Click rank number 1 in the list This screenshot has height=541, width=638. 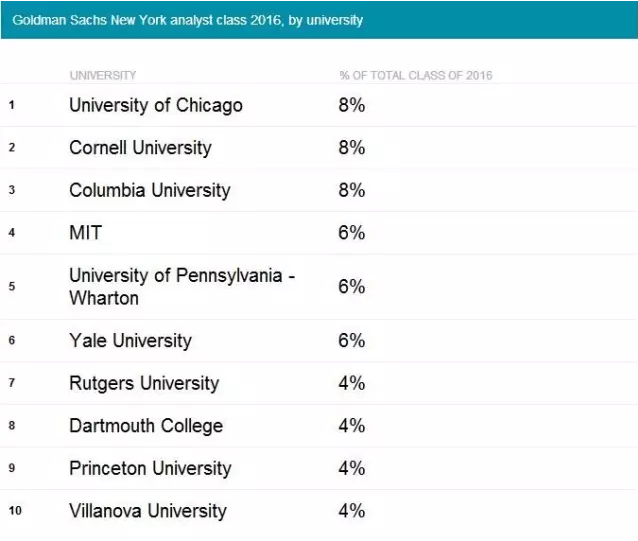point(11,105)
